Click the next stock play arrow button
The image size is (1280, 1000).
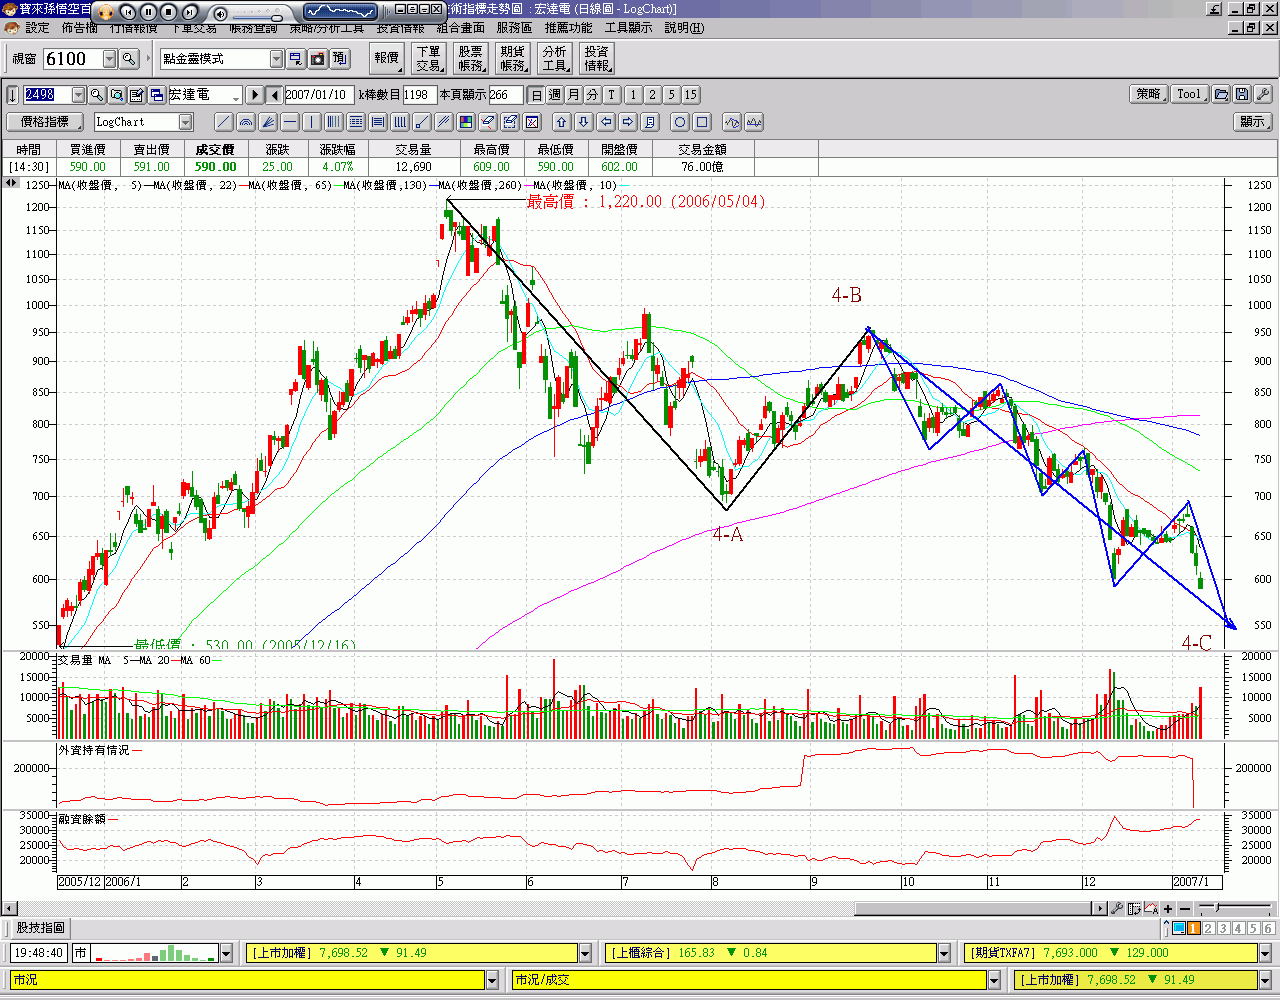[255, 95]
